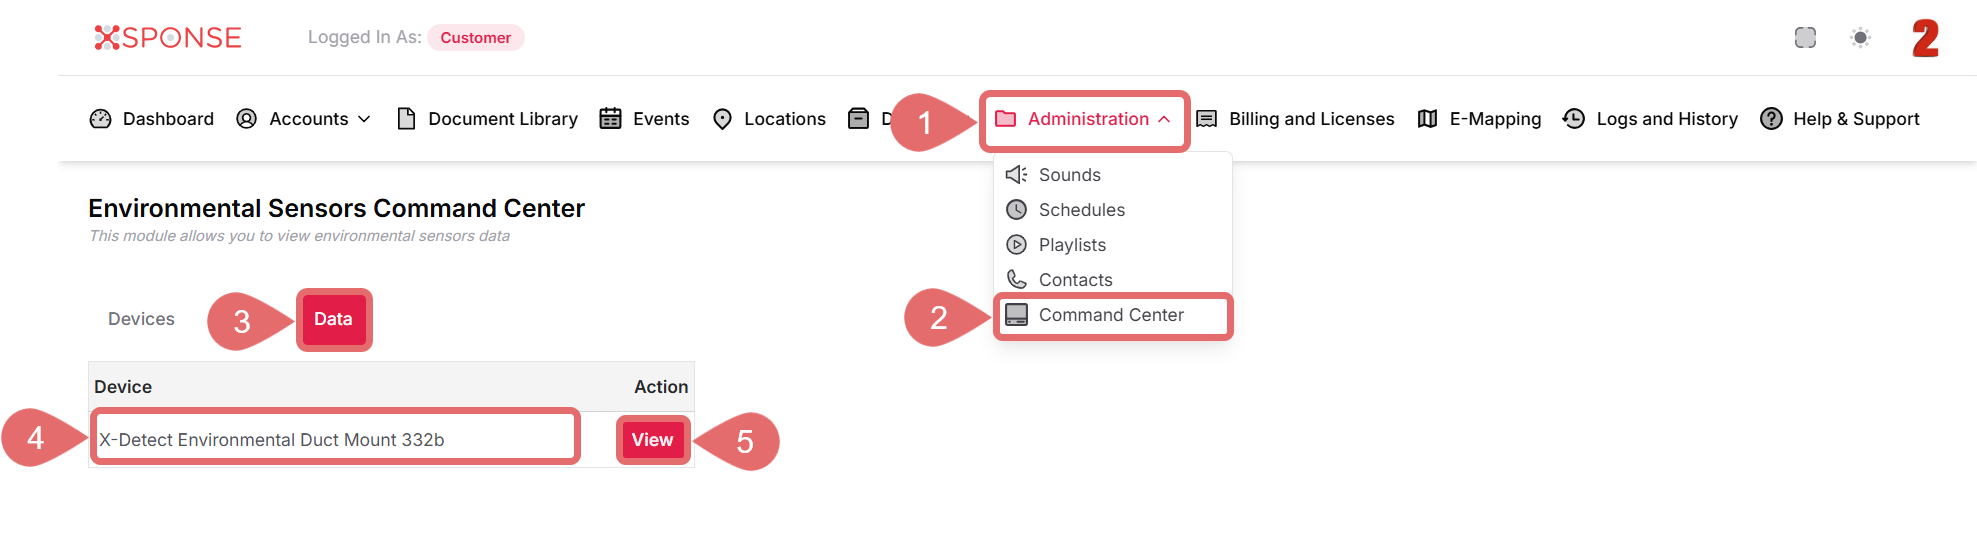Toggle fullscreen mode icon in header
The width and height of the screenshot is (1977, 553).
point(1805,38)
